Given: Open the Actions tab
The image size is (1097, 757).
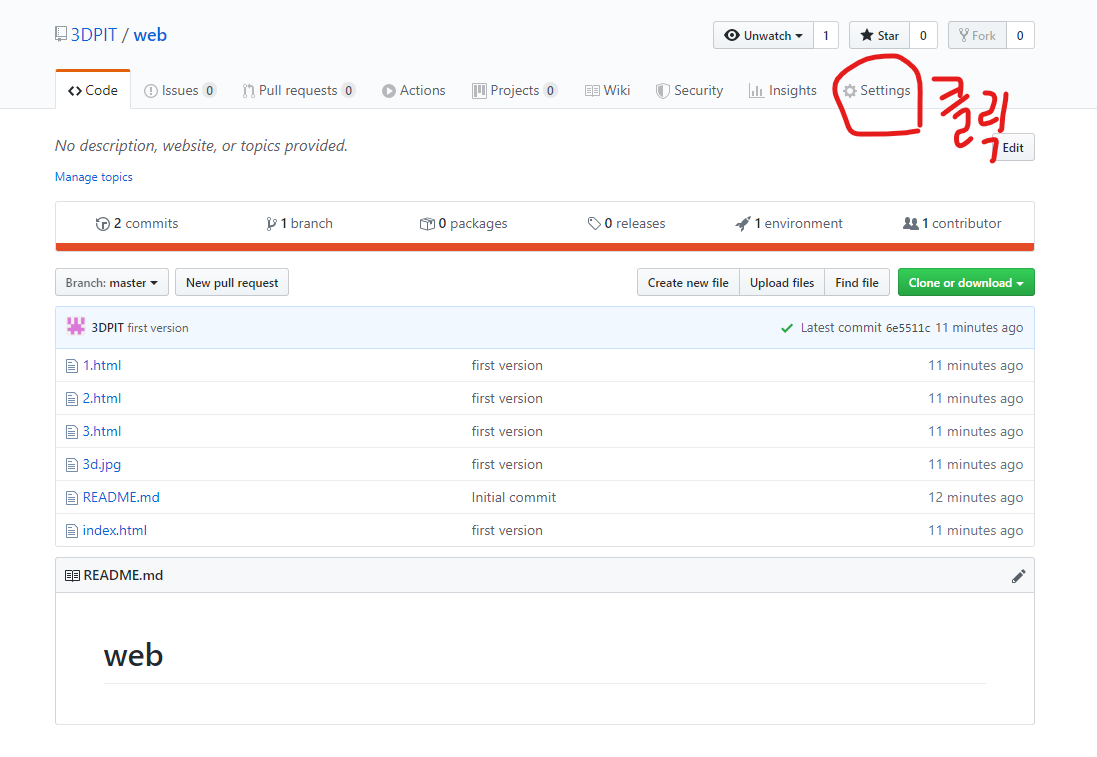Looking at the screenshot, I should coord(413,90).
